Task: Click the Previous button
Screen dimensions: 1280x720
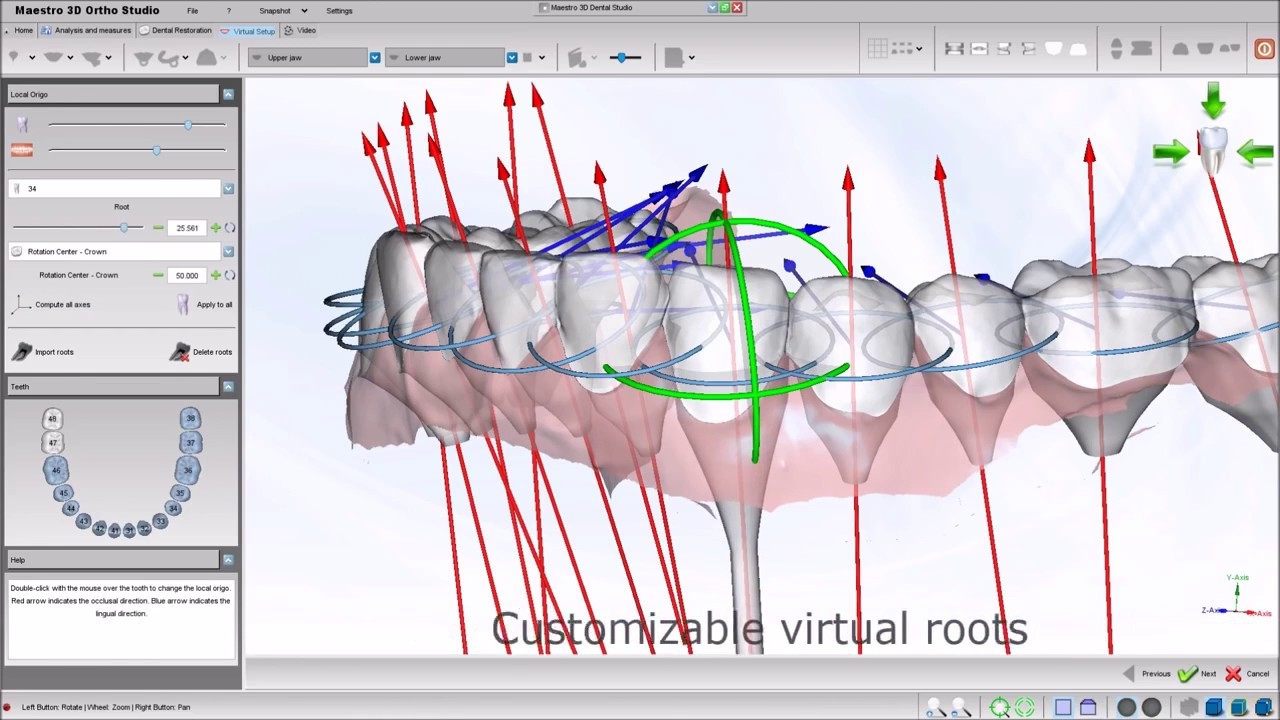Action: (x=1146, y=674)
